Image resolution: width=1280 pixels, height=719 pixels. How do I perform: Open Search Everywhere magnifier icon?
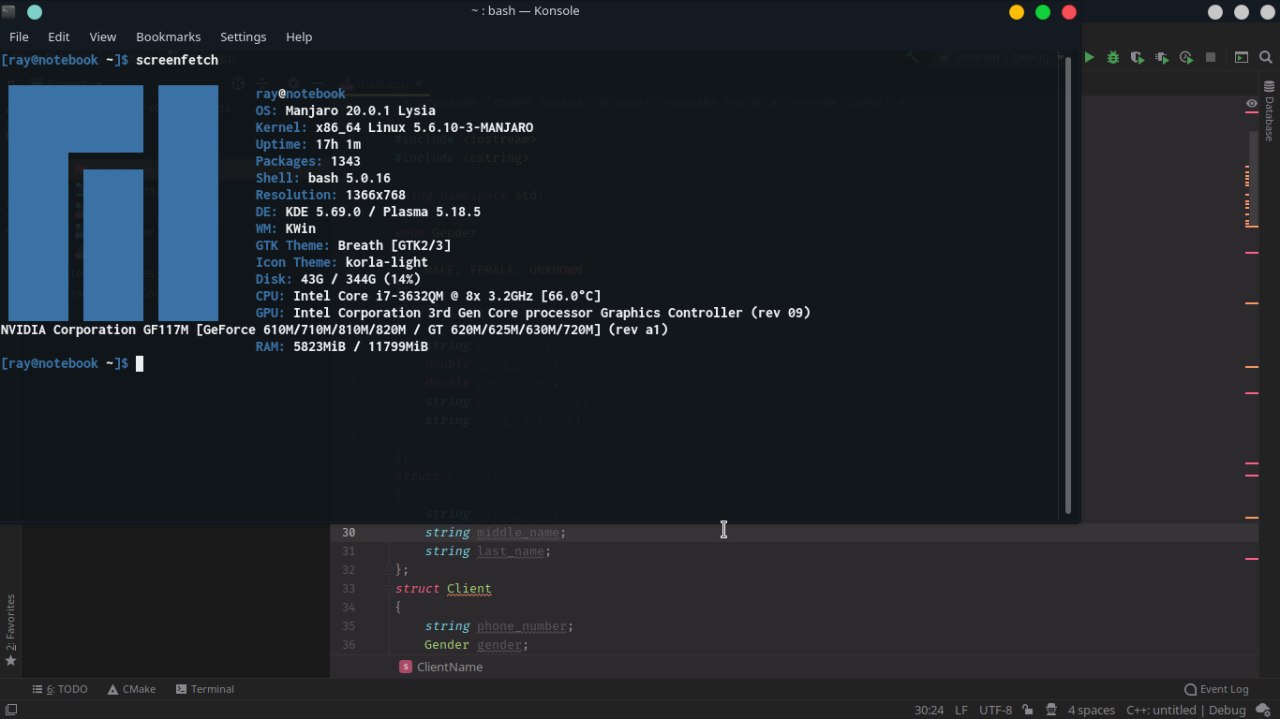[x=1267, y=58]
